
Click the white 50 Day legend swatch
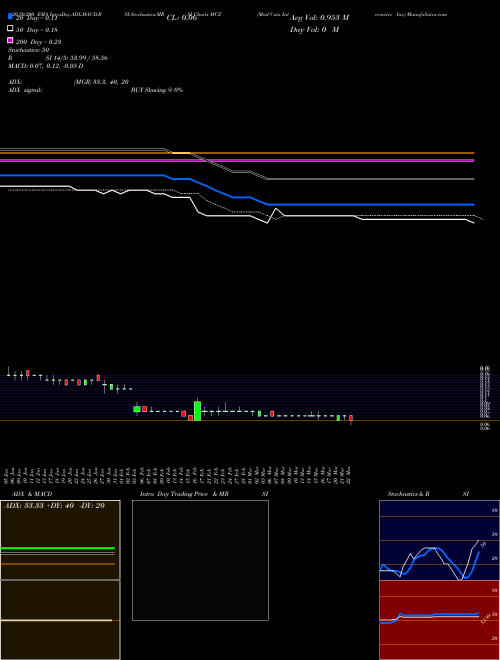10,29
